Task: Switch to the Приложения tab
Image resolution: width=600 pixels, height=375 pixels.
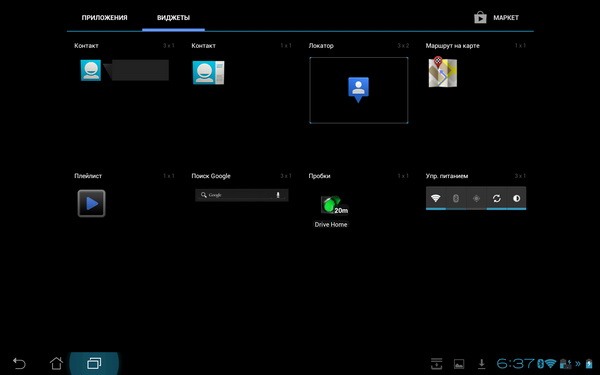Action: click(104, 18)
